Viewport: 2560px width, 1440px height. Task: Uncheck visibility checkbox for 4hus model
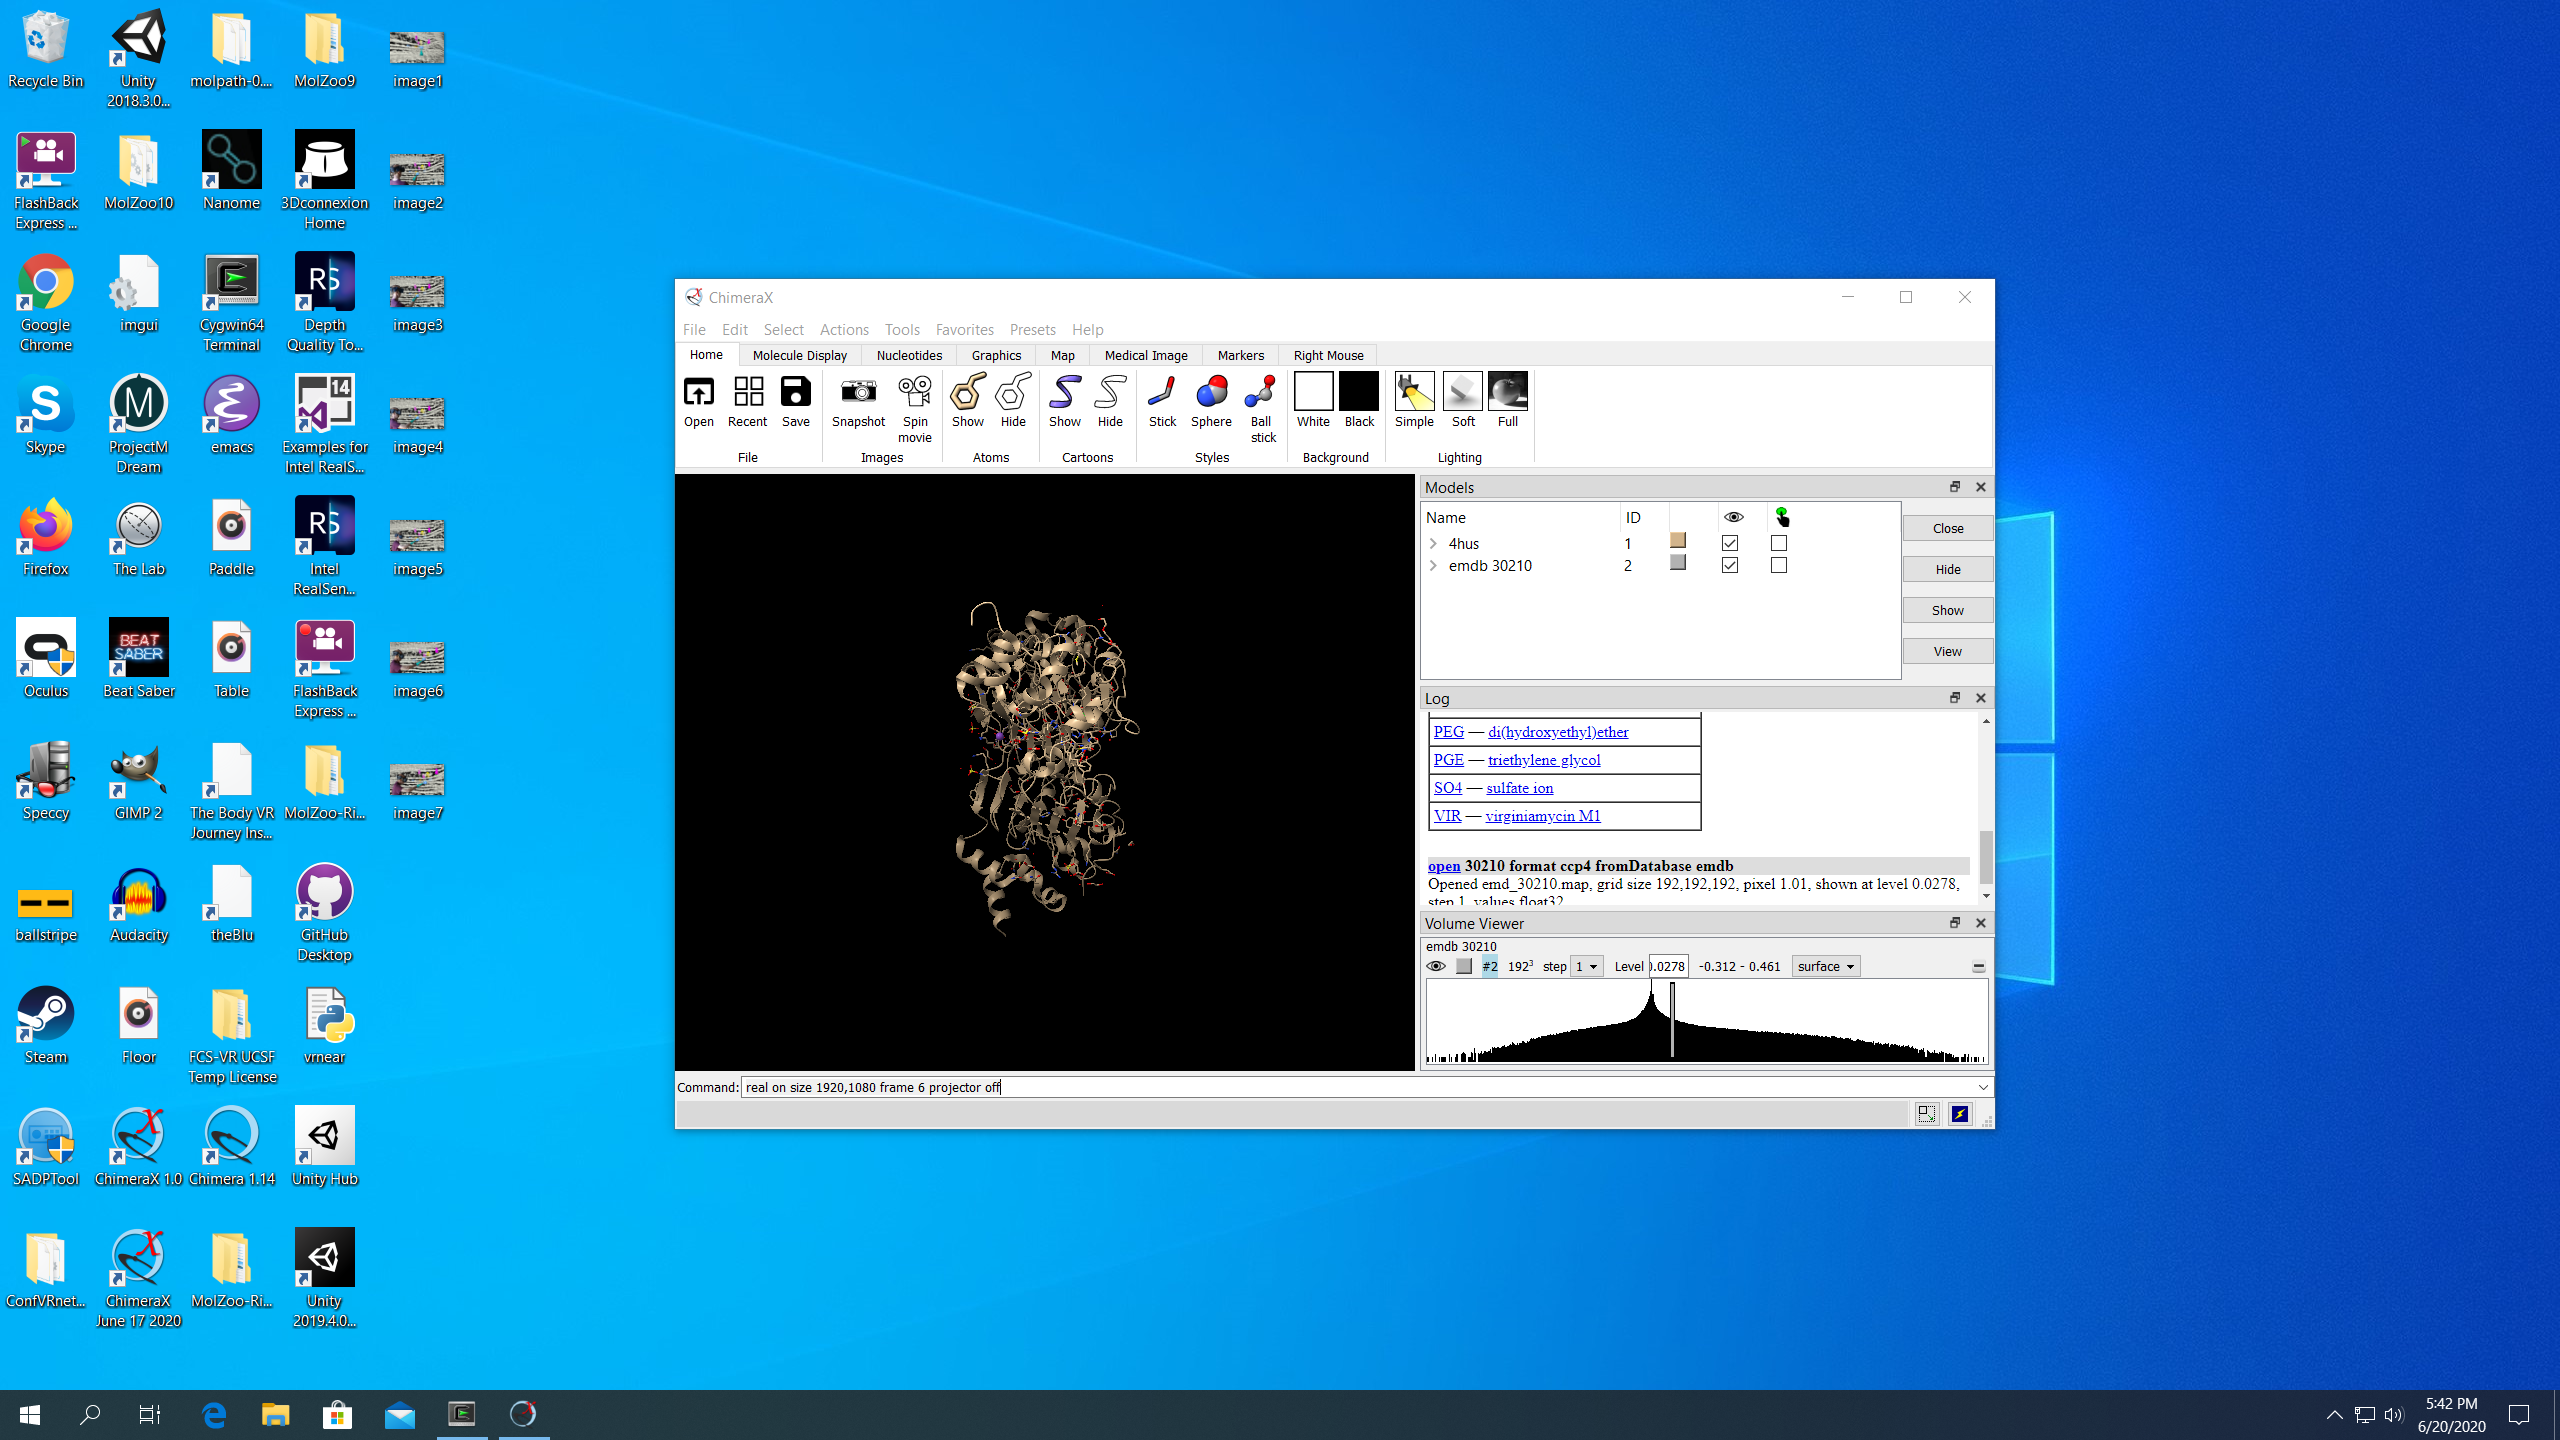[x=1730, y=543]
